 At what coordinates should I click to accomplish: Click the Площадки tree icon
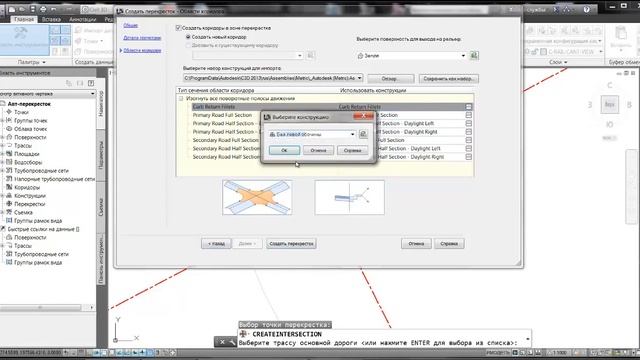click(x=9, y=154)
